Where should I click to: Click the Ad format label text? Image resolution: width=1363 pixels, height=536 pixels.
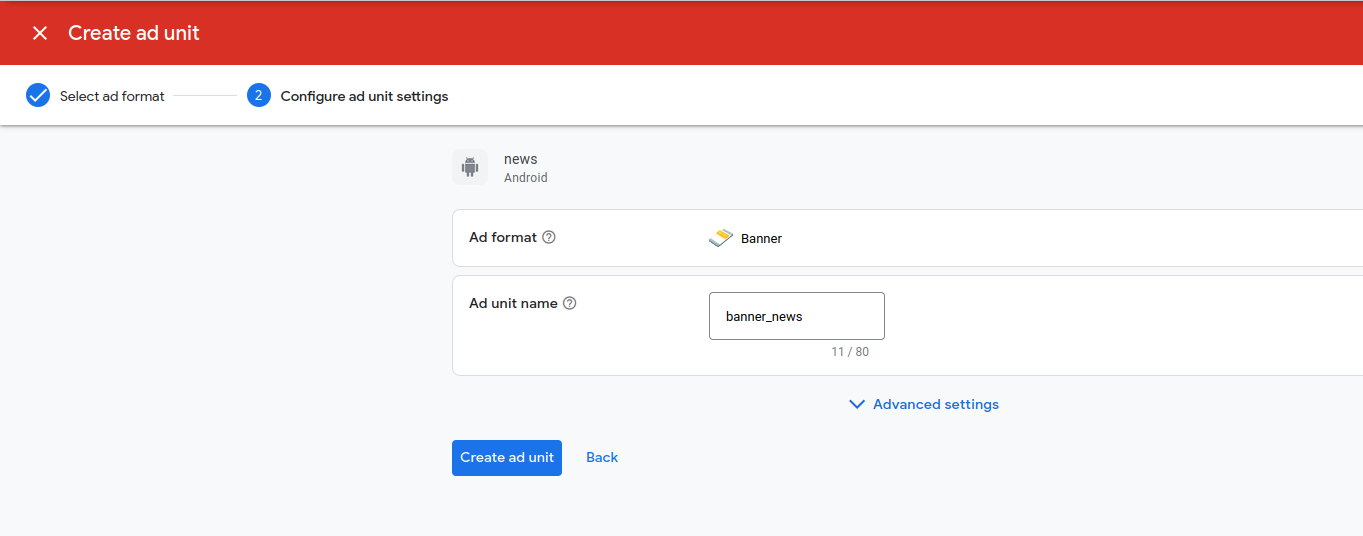tap(503, 238)
